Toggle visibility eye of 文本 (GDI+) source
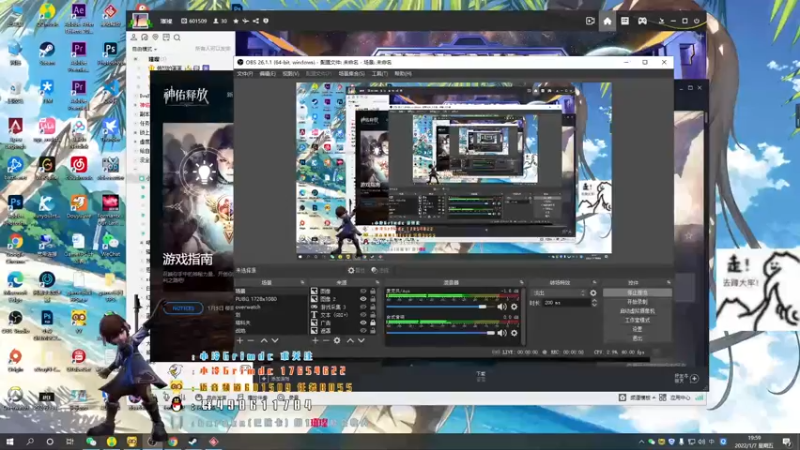Screen dimensions: 800x450 pyautogui.click(x=363, y=315)
